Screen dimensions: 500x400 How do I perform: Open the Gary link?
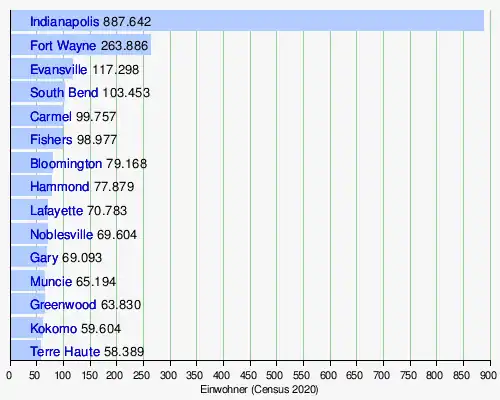[44, 258]
